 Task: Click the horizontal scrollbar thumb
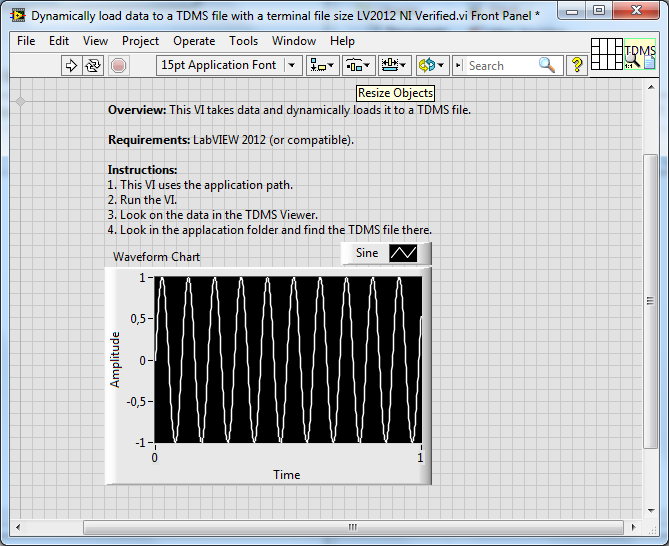point(353,527)
